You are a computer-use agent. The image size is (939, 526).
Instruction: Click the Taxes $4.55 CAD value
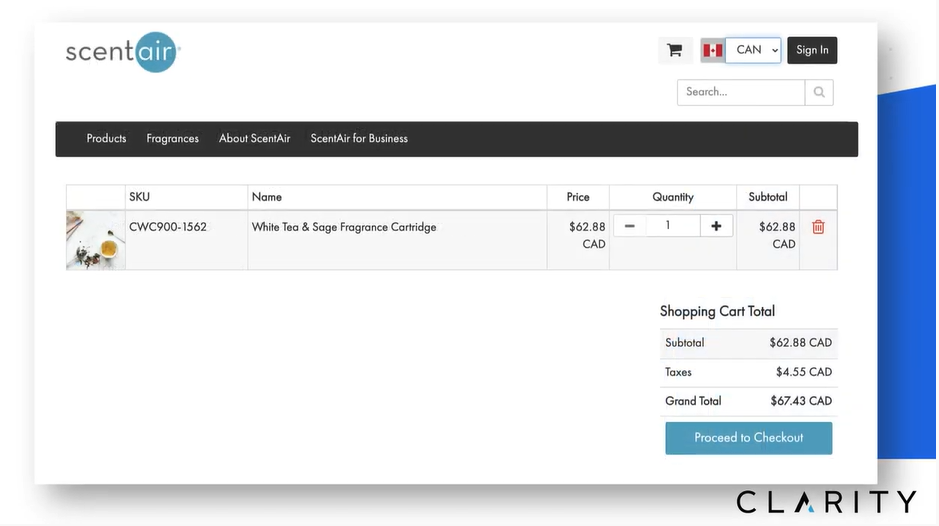804,372
